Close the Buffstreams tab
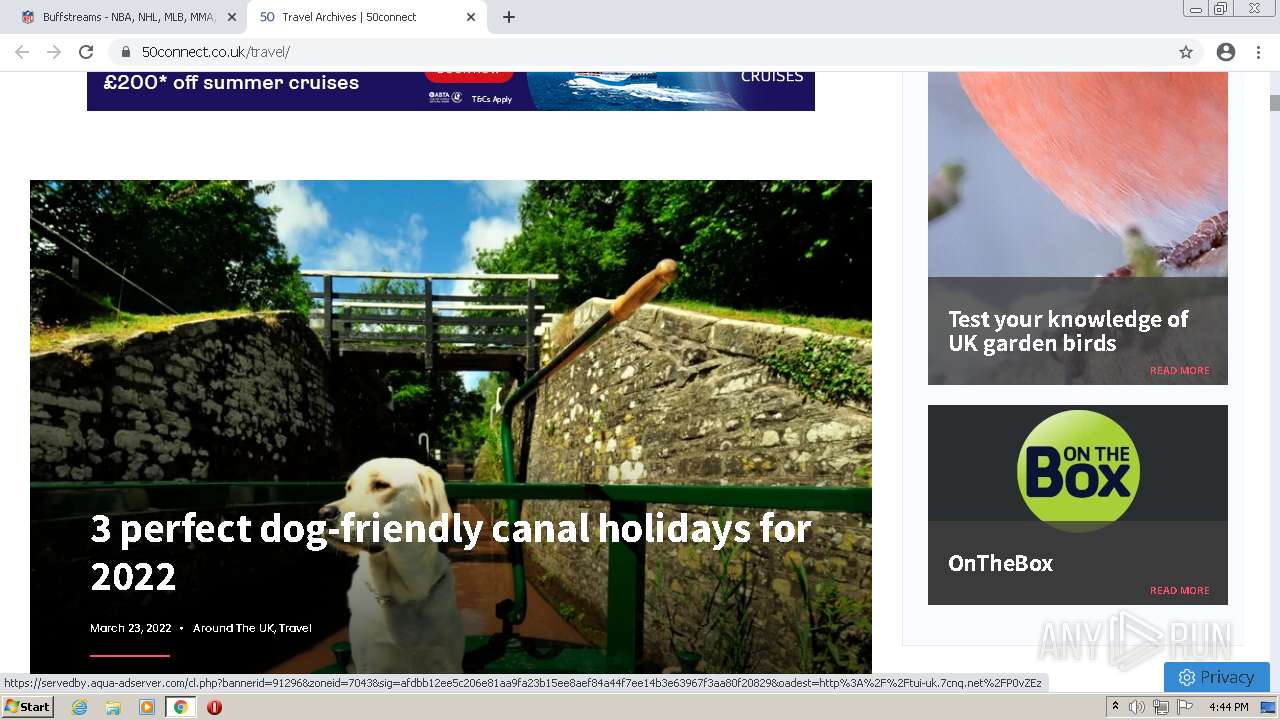 (x=232, y=17)
